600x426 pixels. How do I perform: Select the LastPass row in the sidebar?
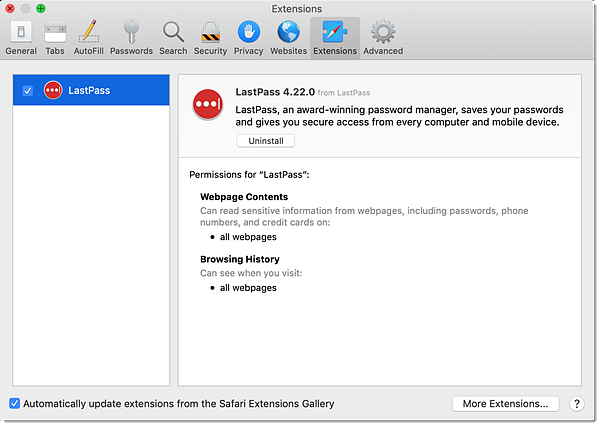coord(91,90)
